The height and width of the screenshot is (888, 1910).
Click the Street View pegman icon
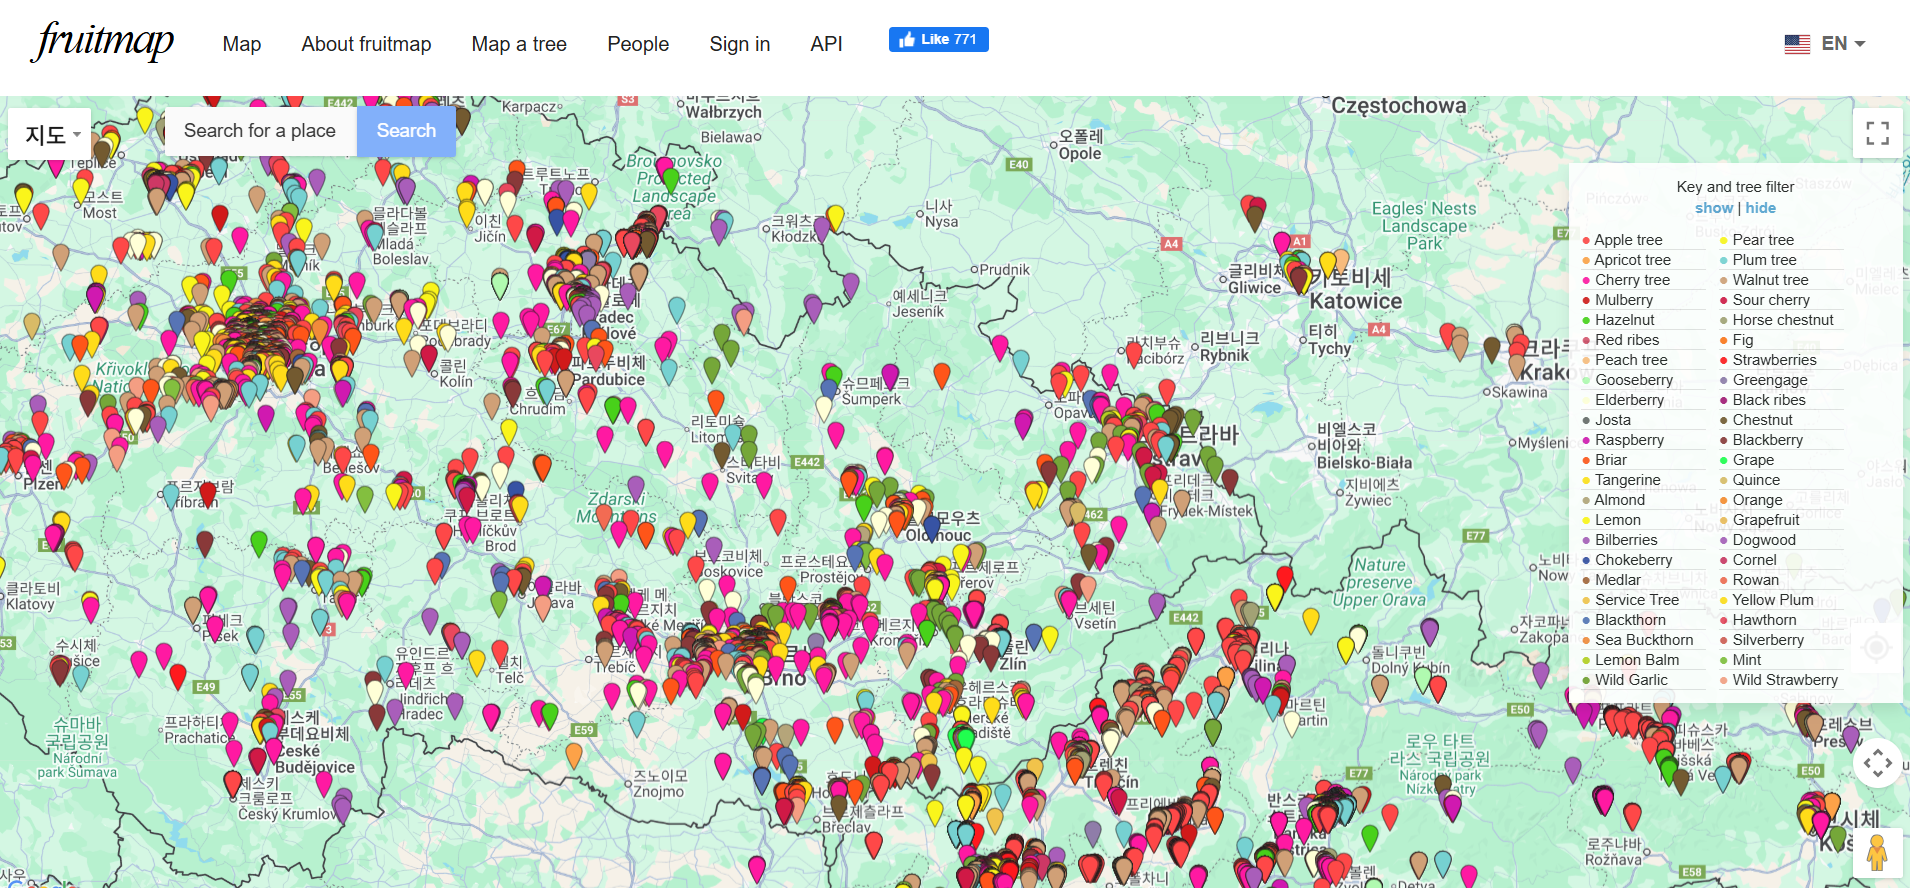coord(1877,853)
